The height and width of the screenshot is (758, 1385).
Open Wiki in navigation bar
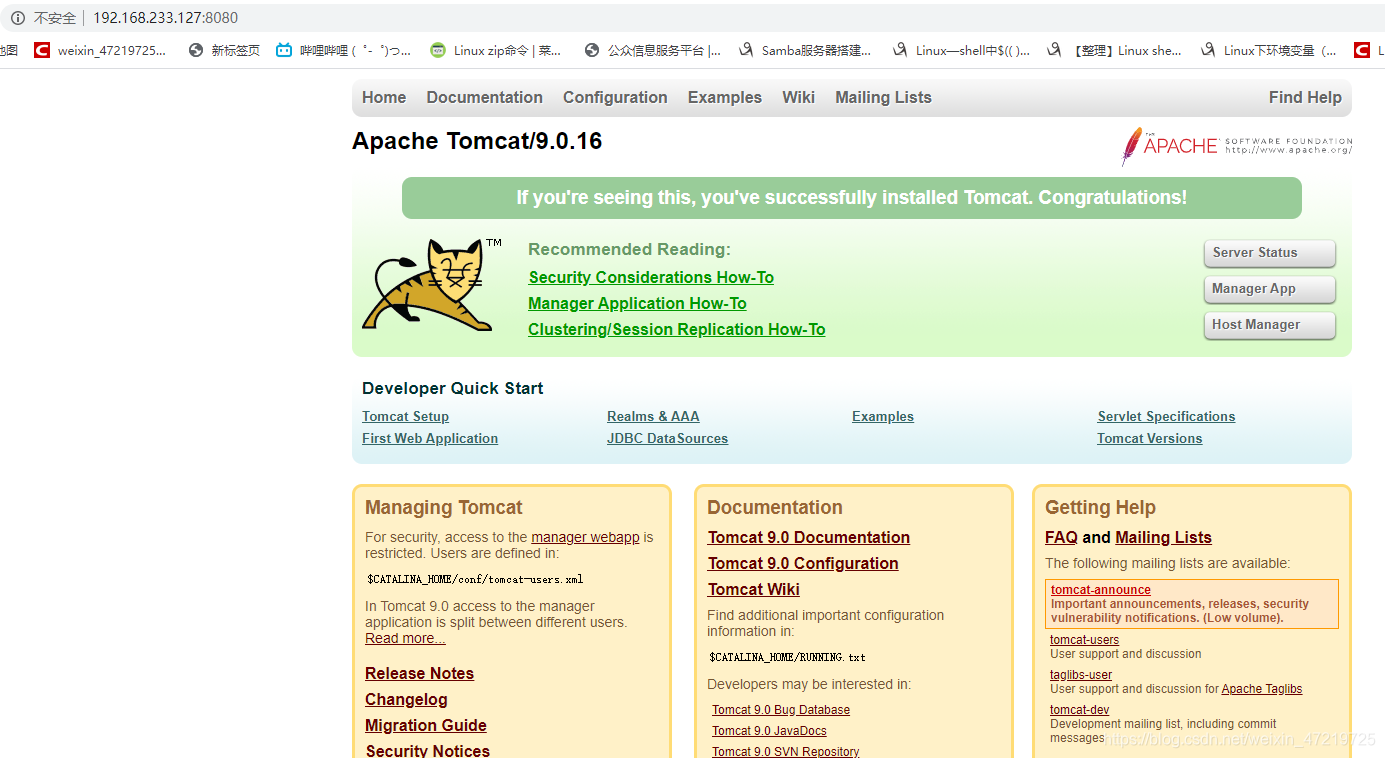(798, 97)
